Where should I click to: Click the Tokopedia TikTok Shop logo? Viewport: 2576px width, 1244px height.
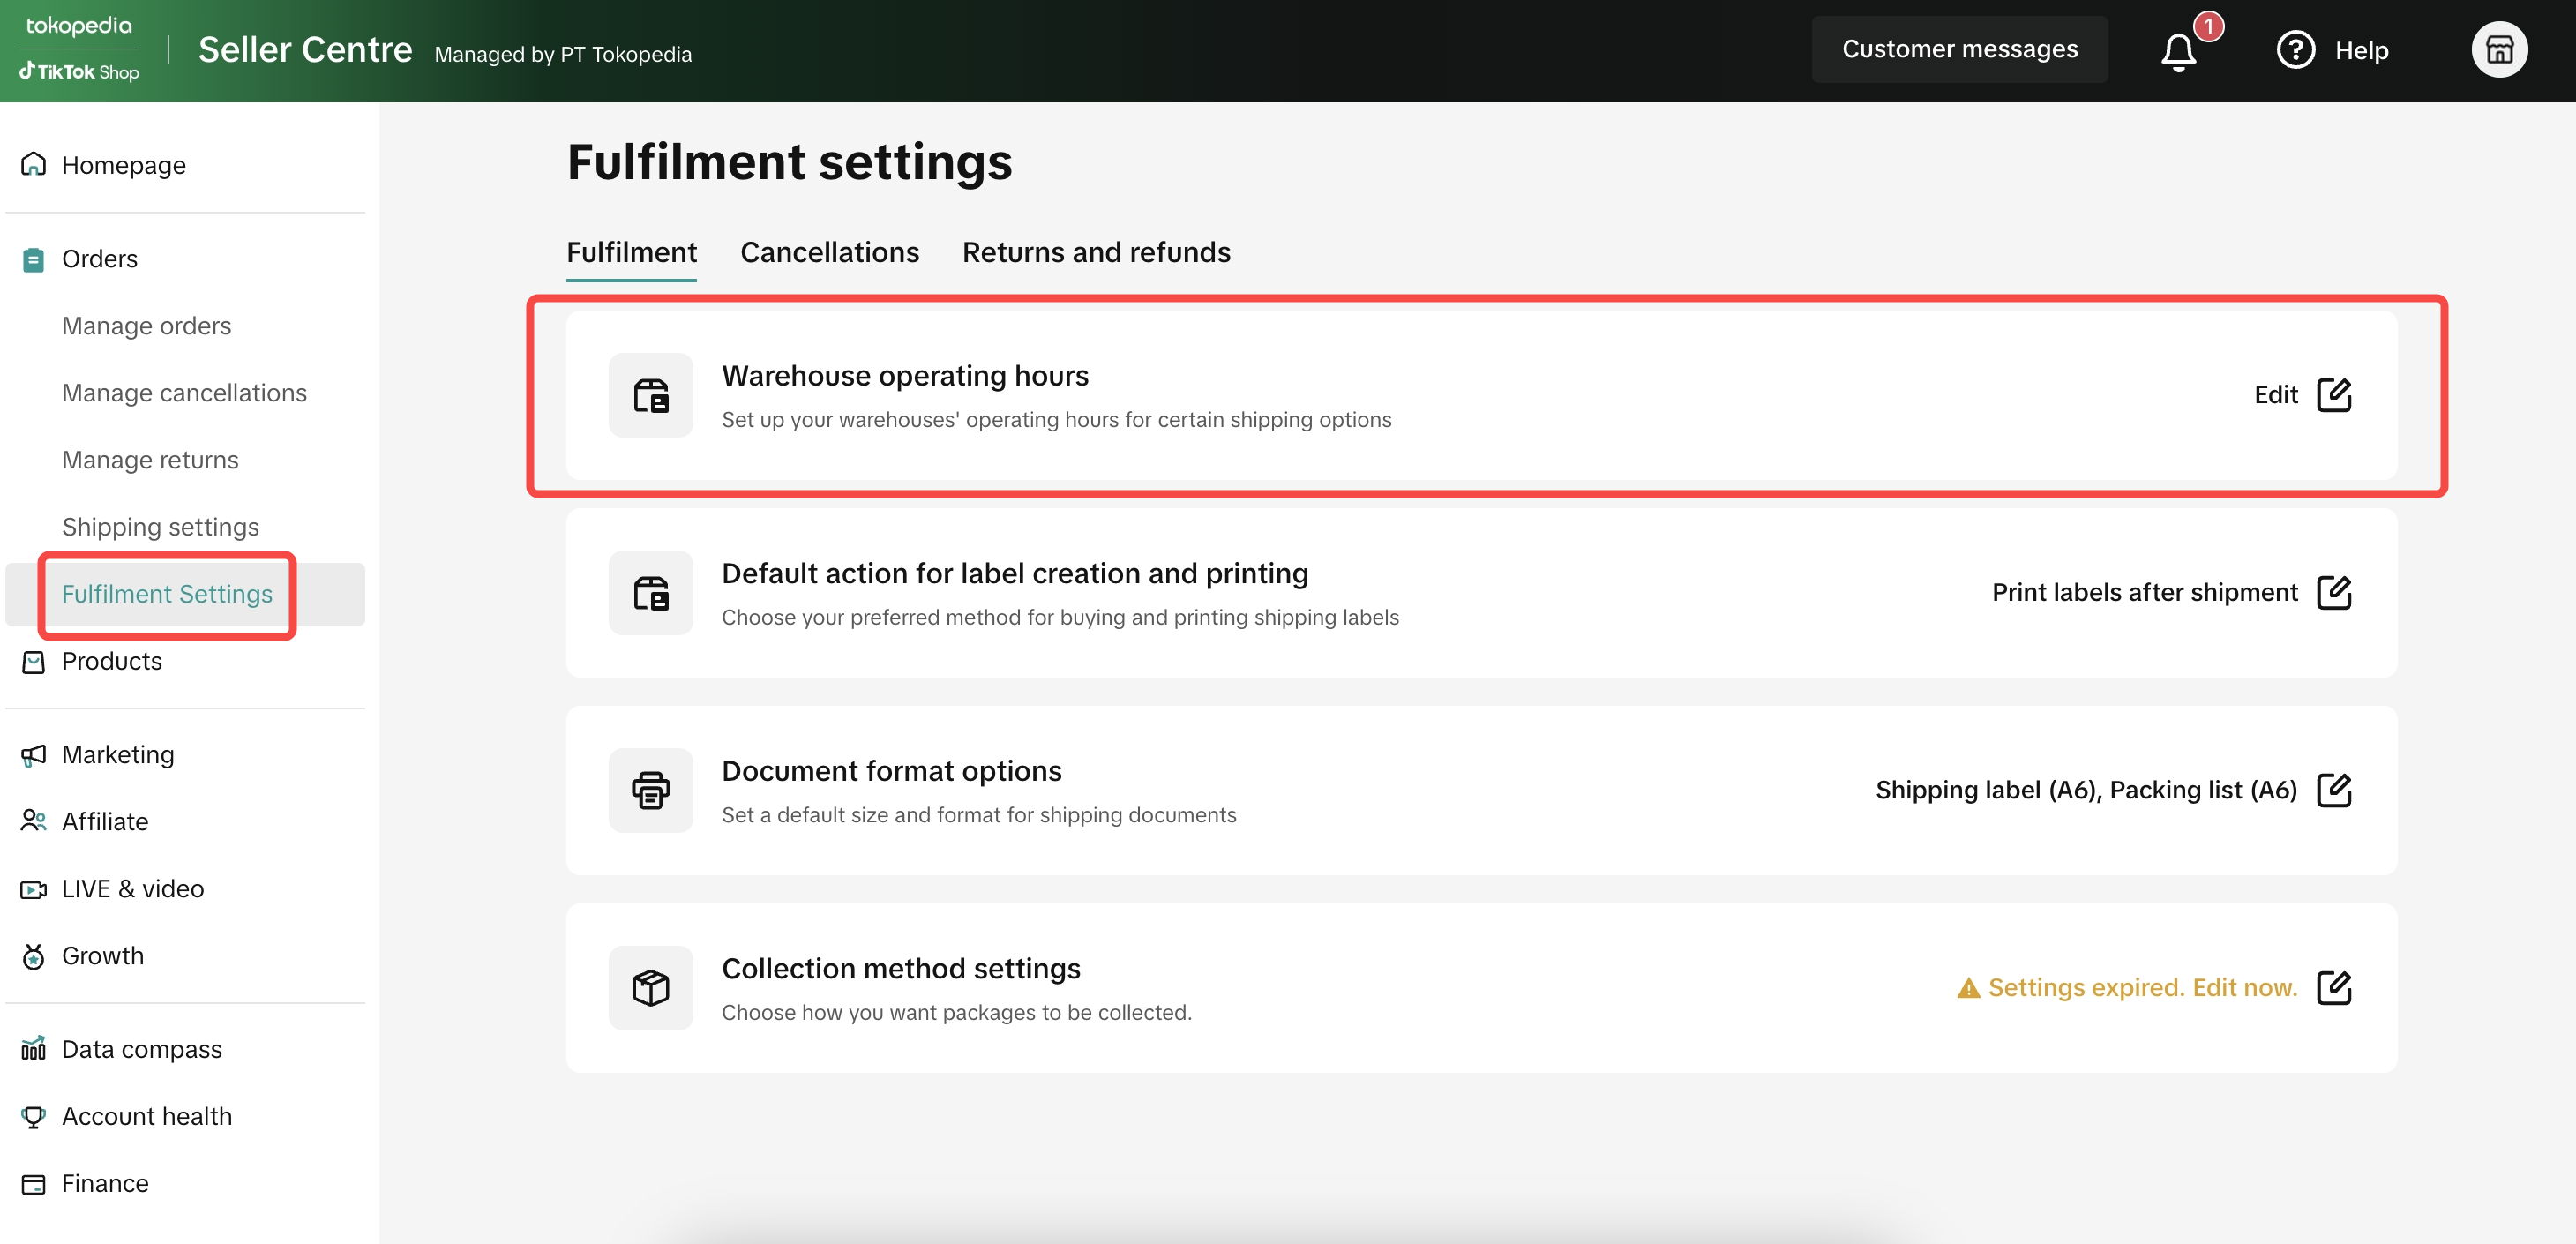(x=79, y=48)
